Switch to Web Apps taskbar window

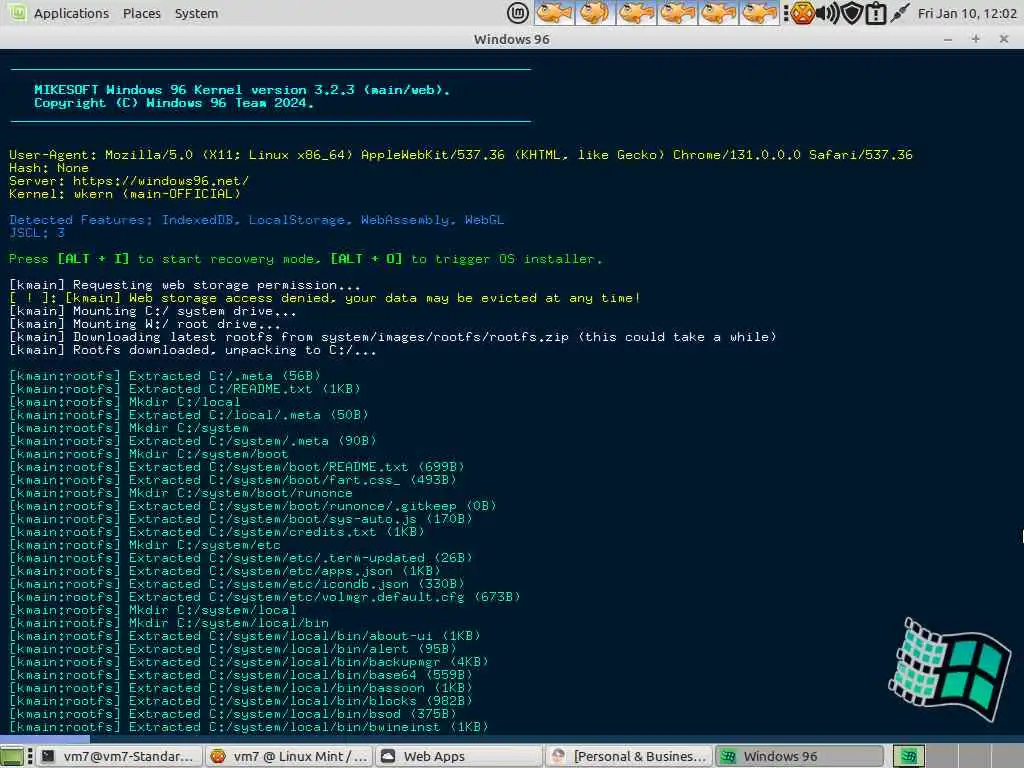tap(459, 756)
